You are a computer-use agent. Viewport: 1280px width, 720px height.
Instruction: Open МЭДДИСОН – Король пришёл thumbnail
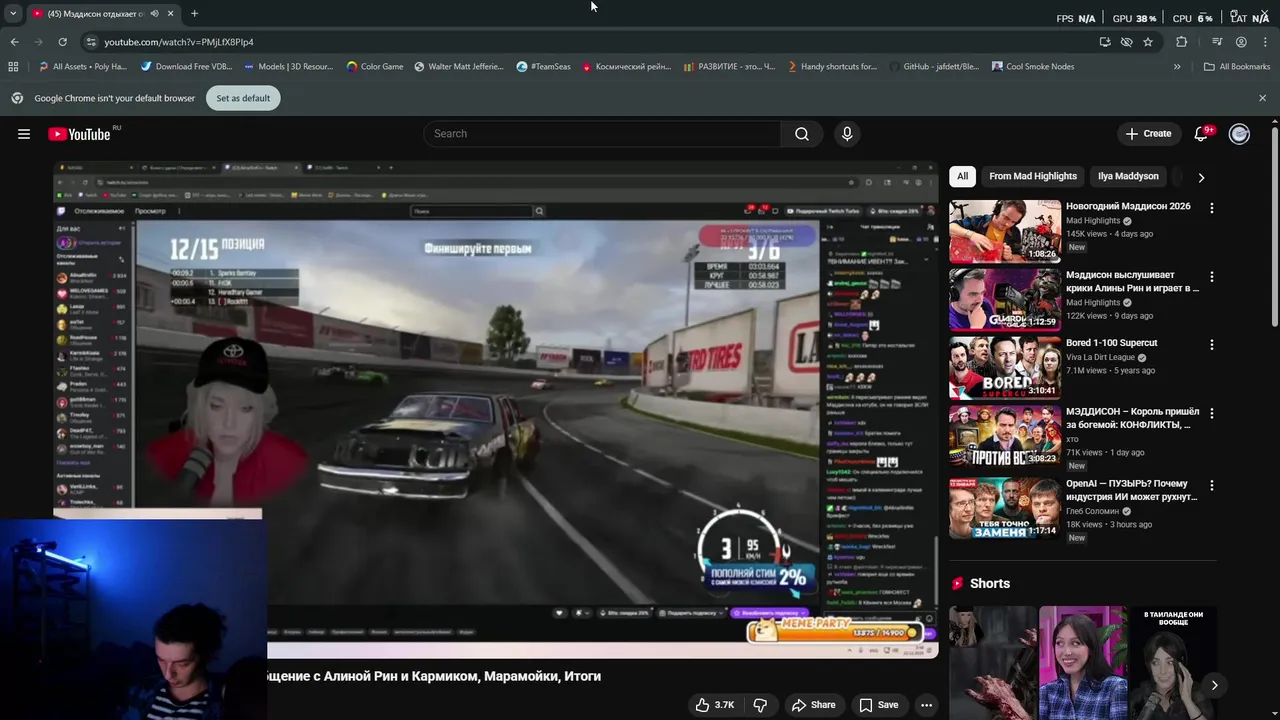pos(1005,436)
